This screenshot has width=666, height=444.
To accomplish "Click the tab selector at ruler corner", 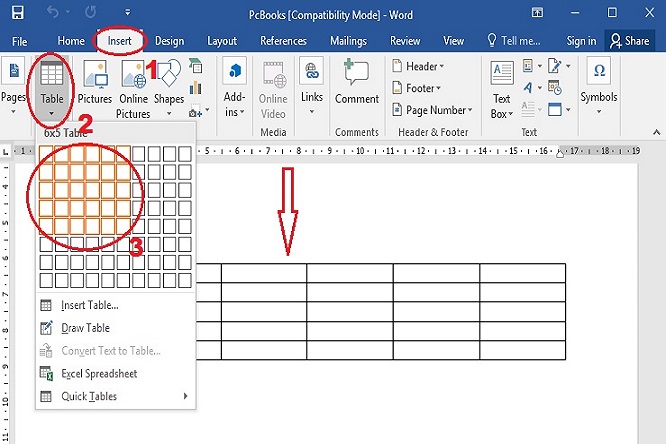I will [6, 152].
